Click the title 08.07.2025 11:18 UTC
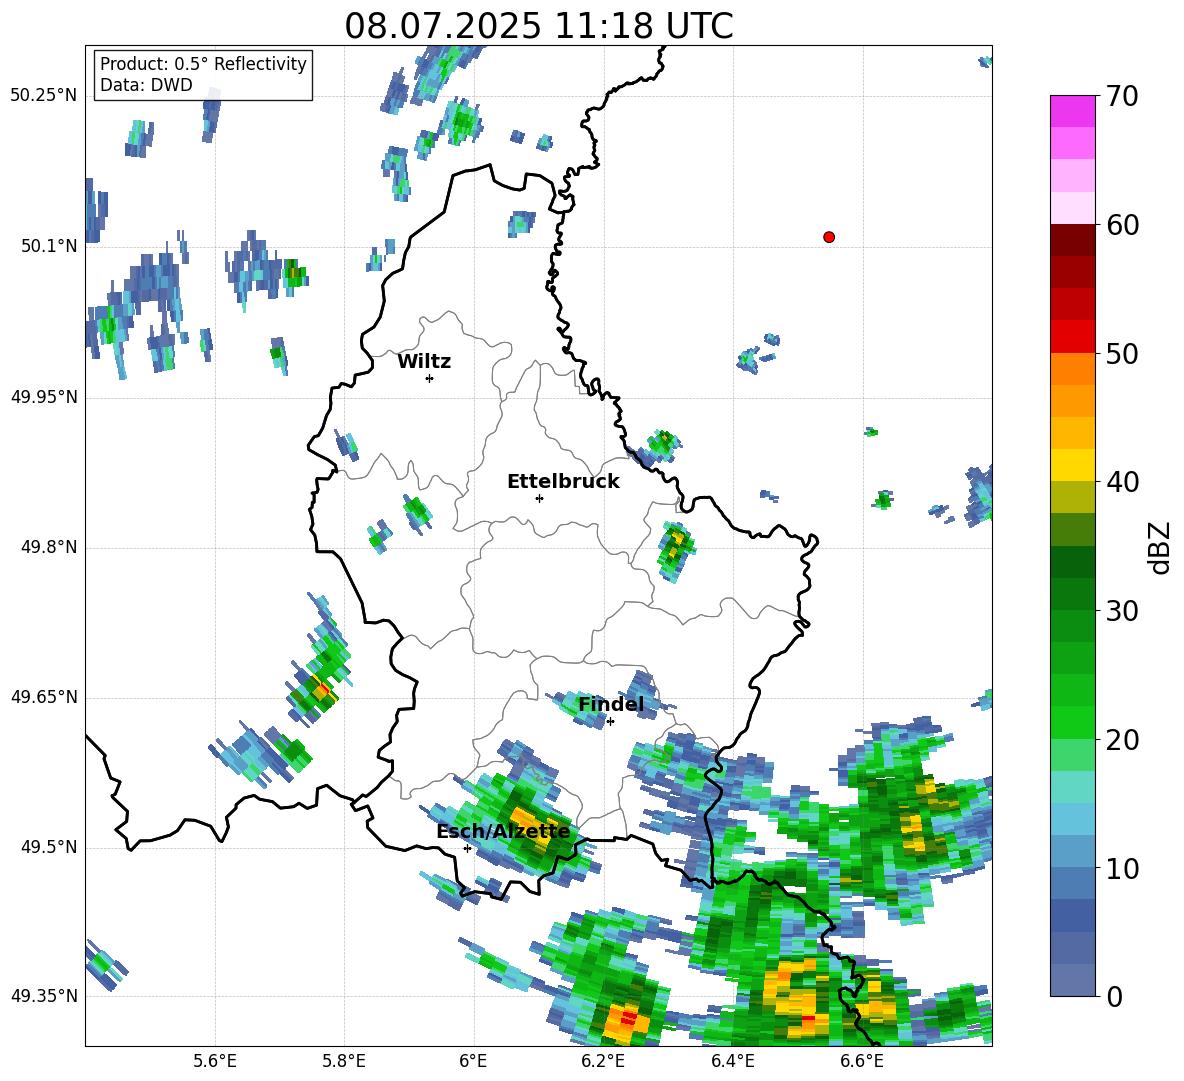This screenshot has width=1184, height=1081. [538, 26]
